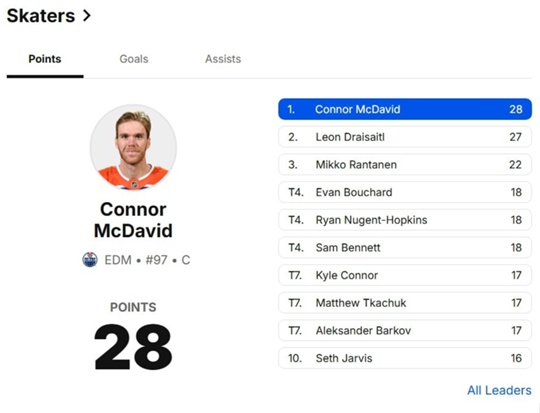The image size is (540, 413).
Task: Select Sam Bennett's leaderboard row
Action: coord(405,247)
